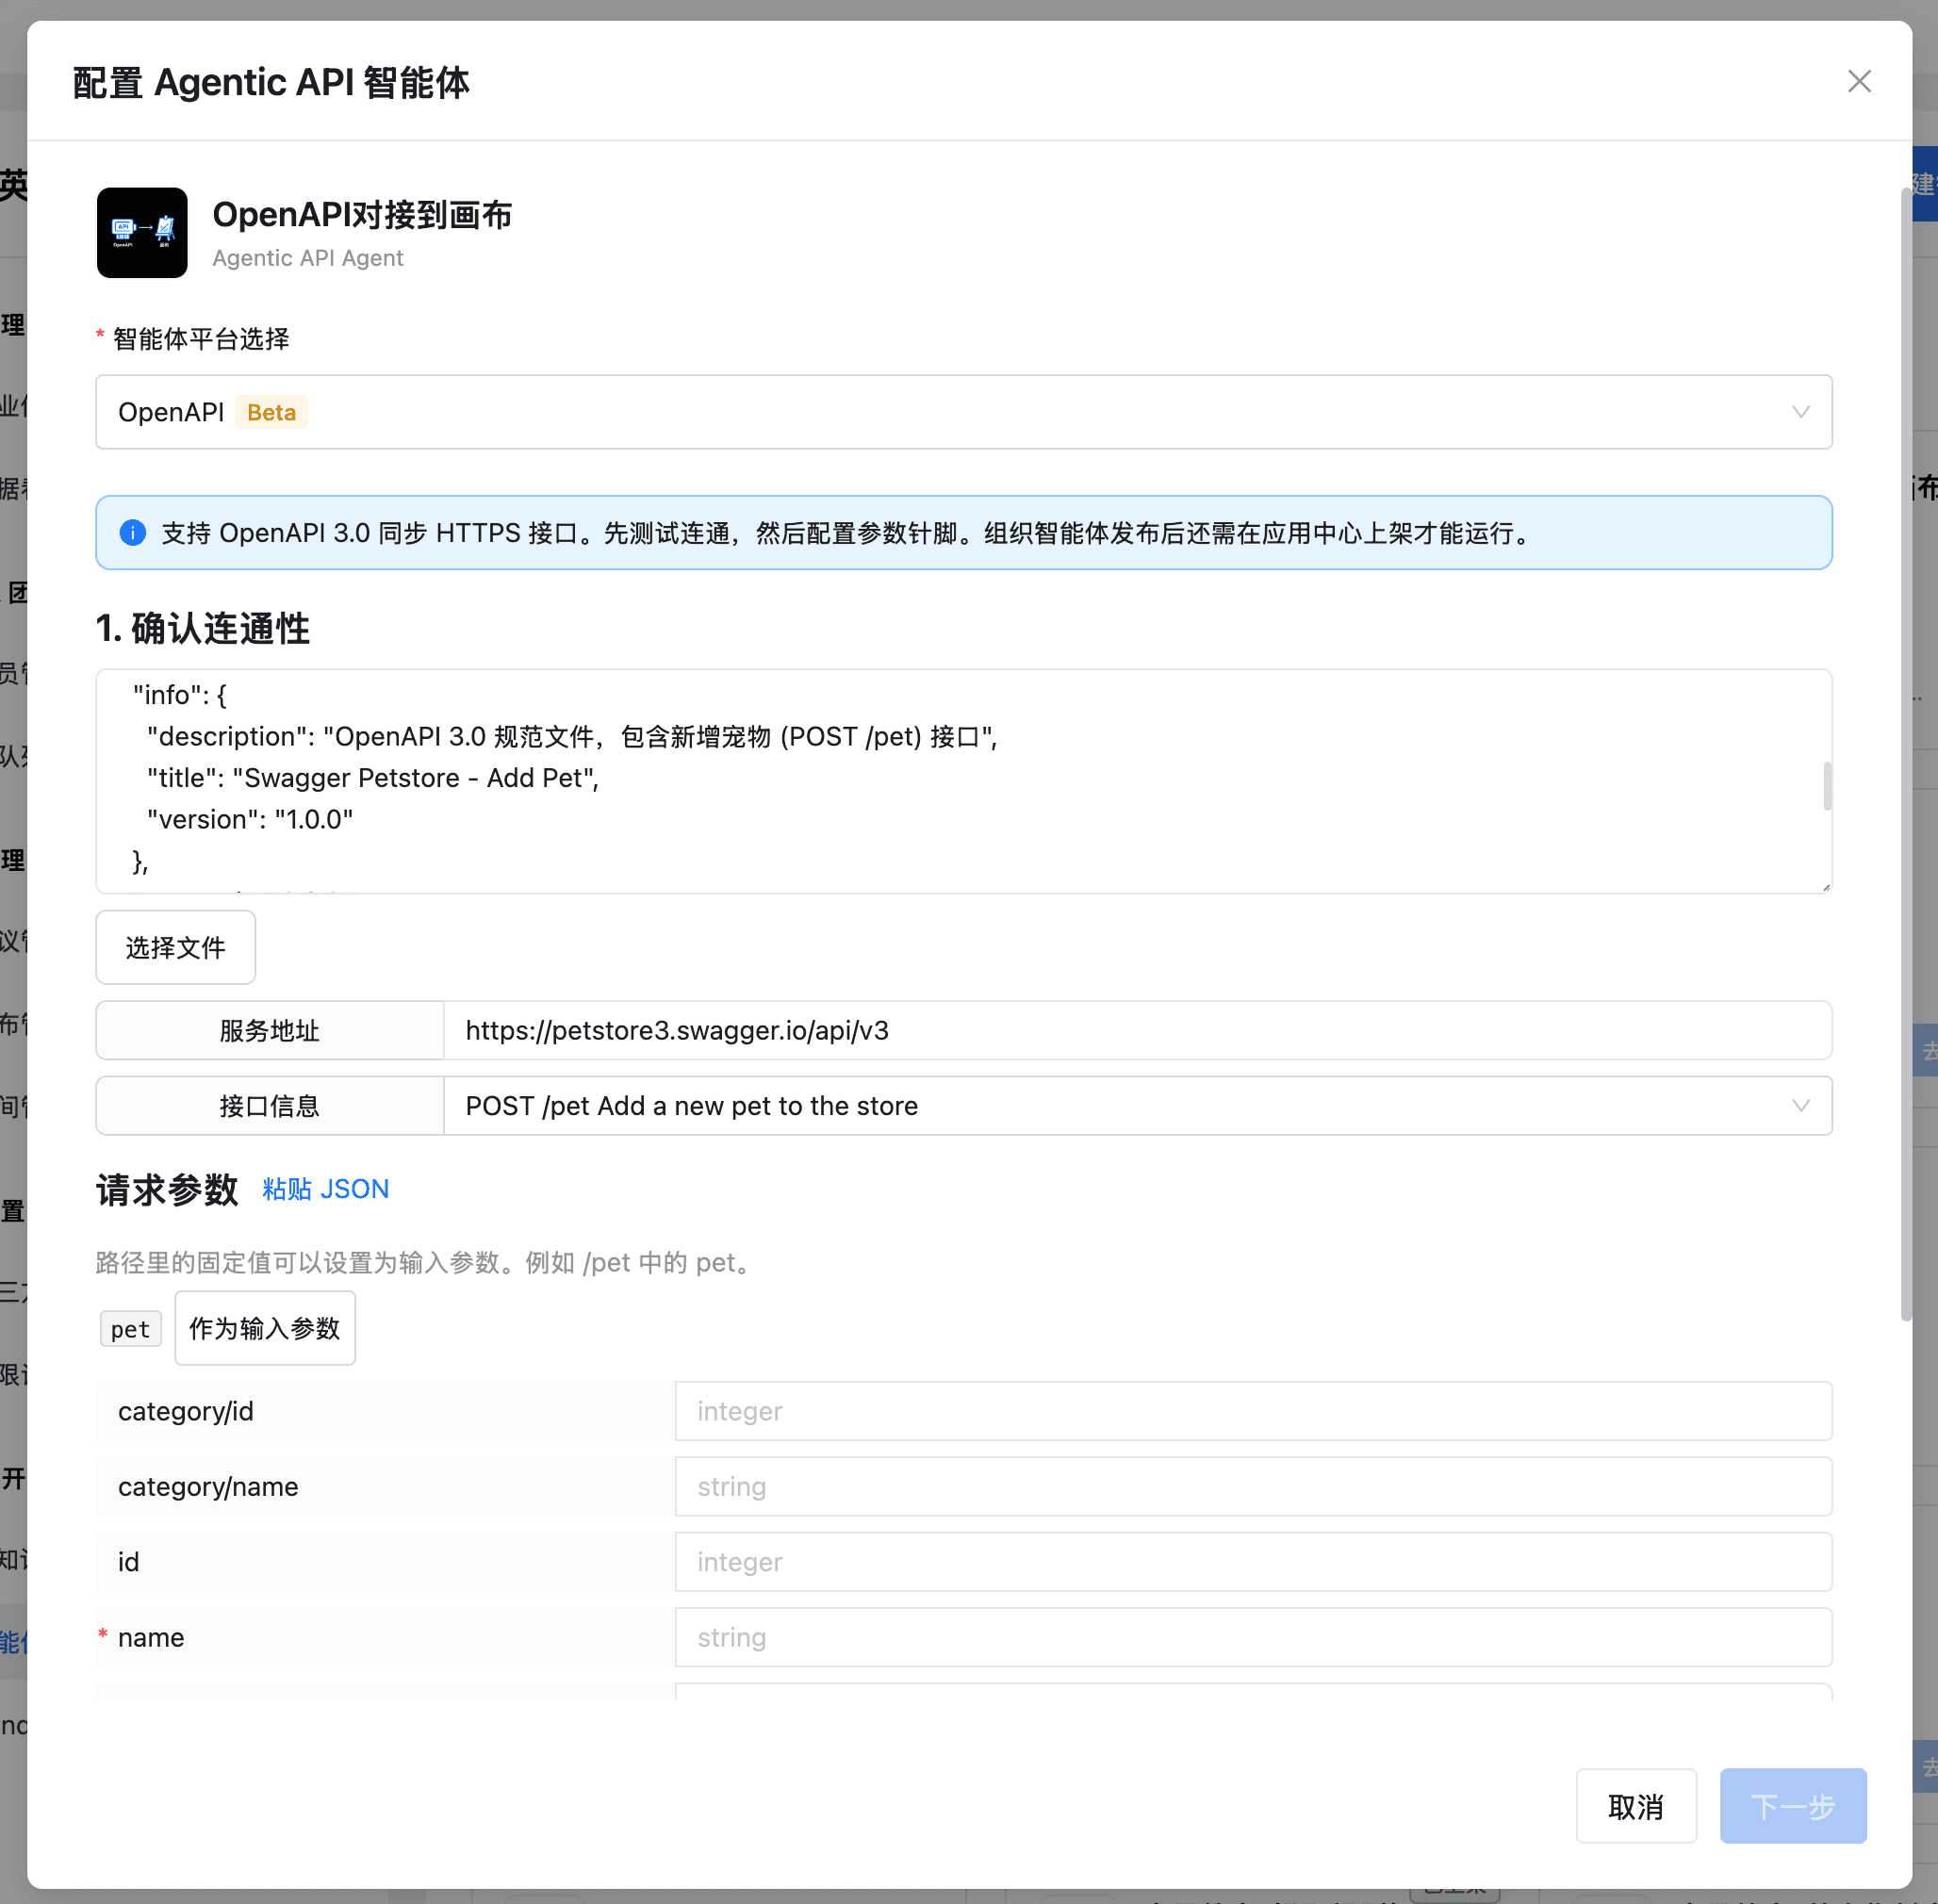Screen dimensions: 1938x1904
Task: Click the 1. 确认连通性 heading
Action: point(203,629)
